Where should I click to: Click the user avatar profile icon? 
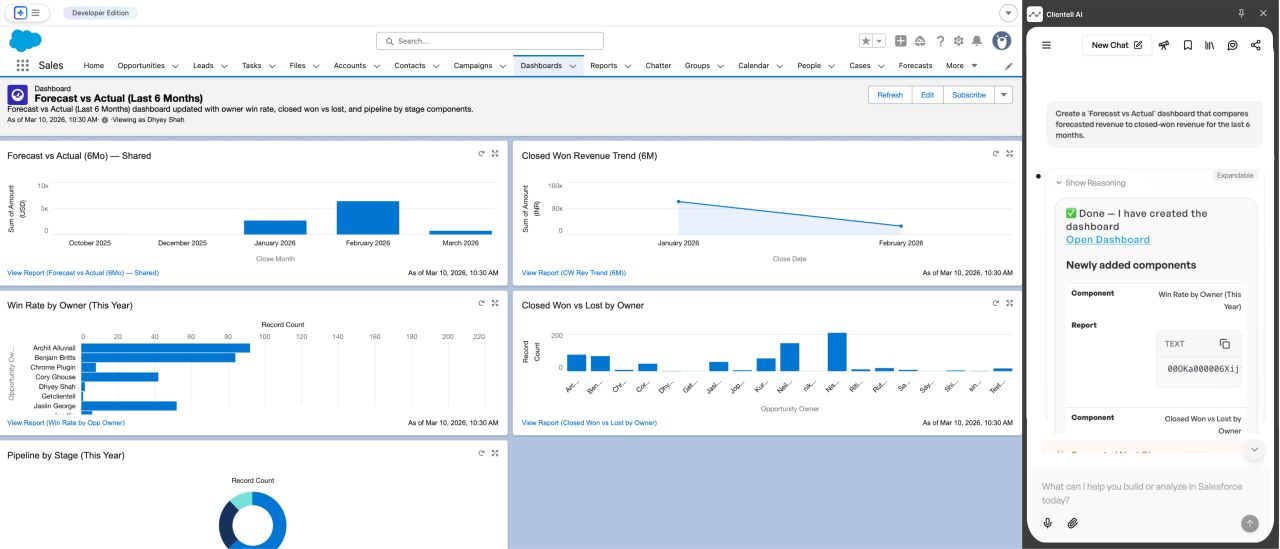(x=1001, y=41)
